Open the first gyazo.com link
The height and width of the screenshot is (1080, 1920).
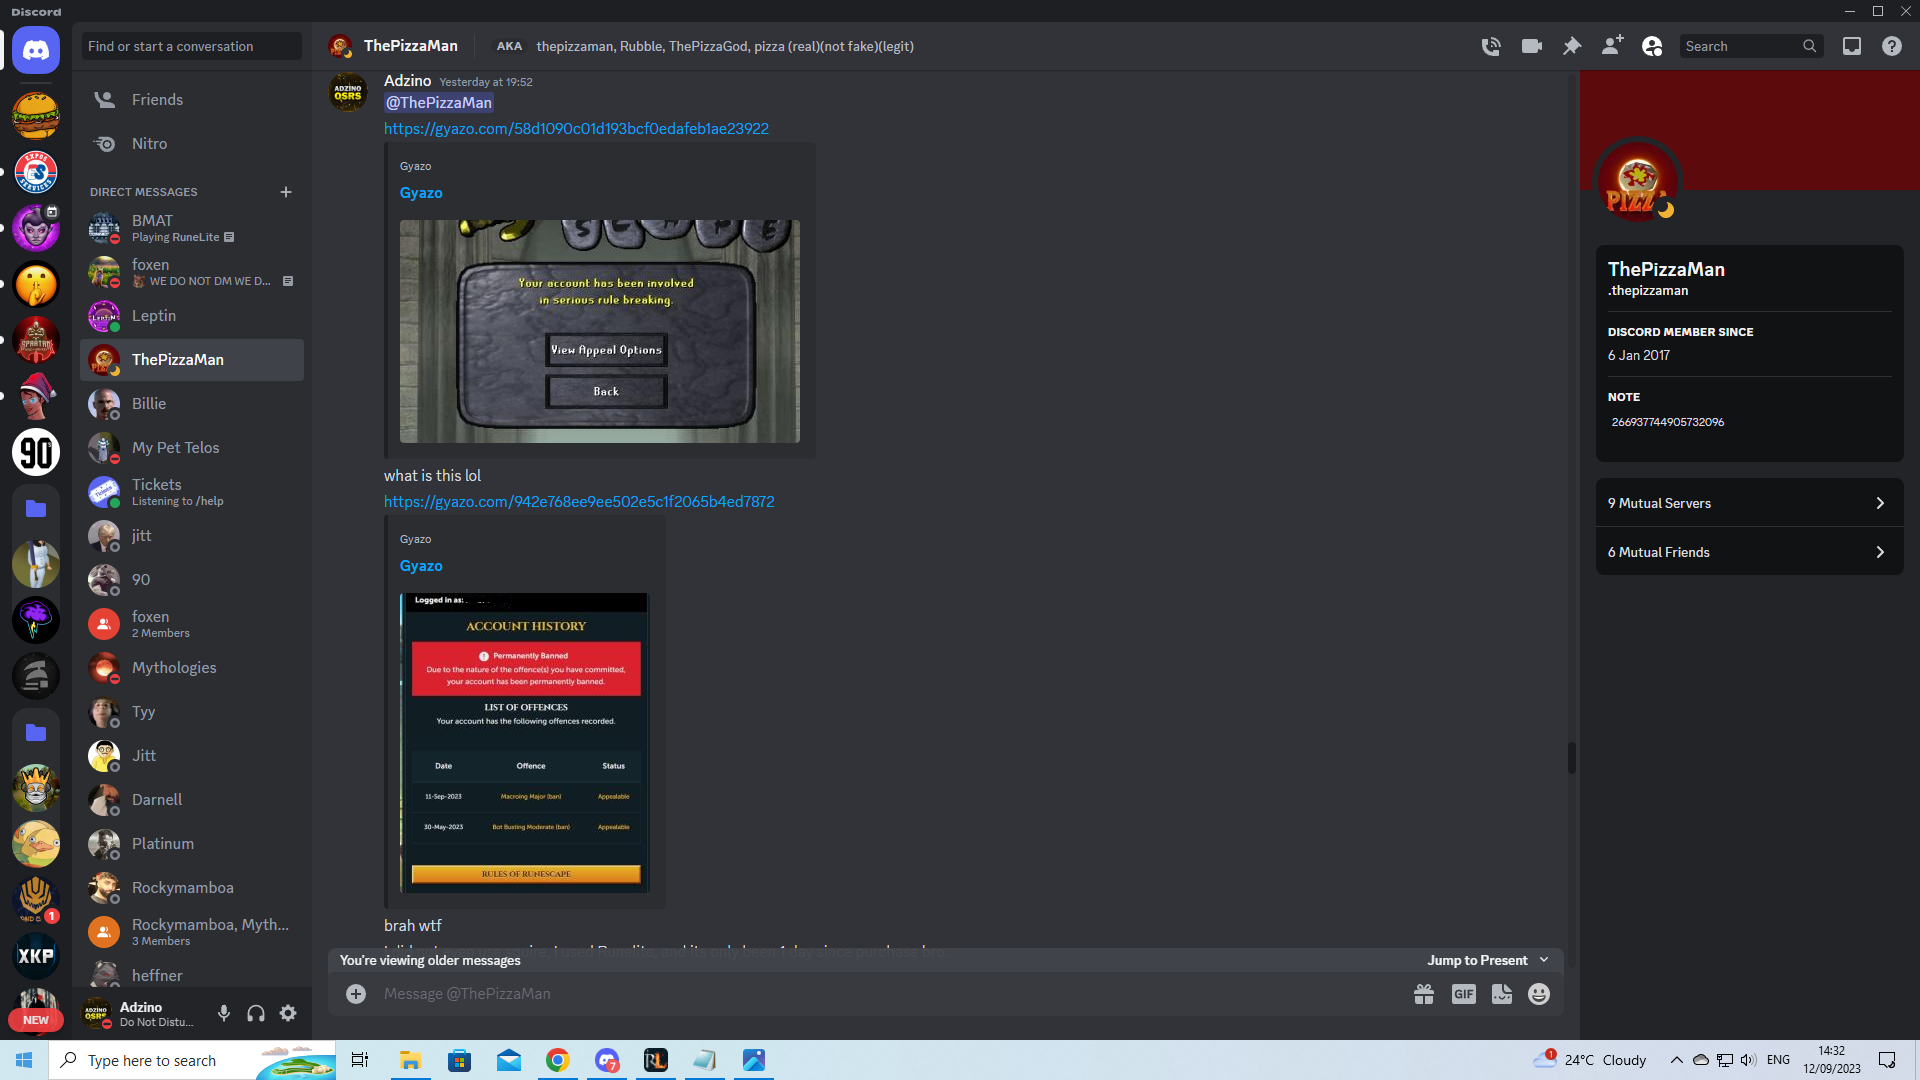coord(576,129)
